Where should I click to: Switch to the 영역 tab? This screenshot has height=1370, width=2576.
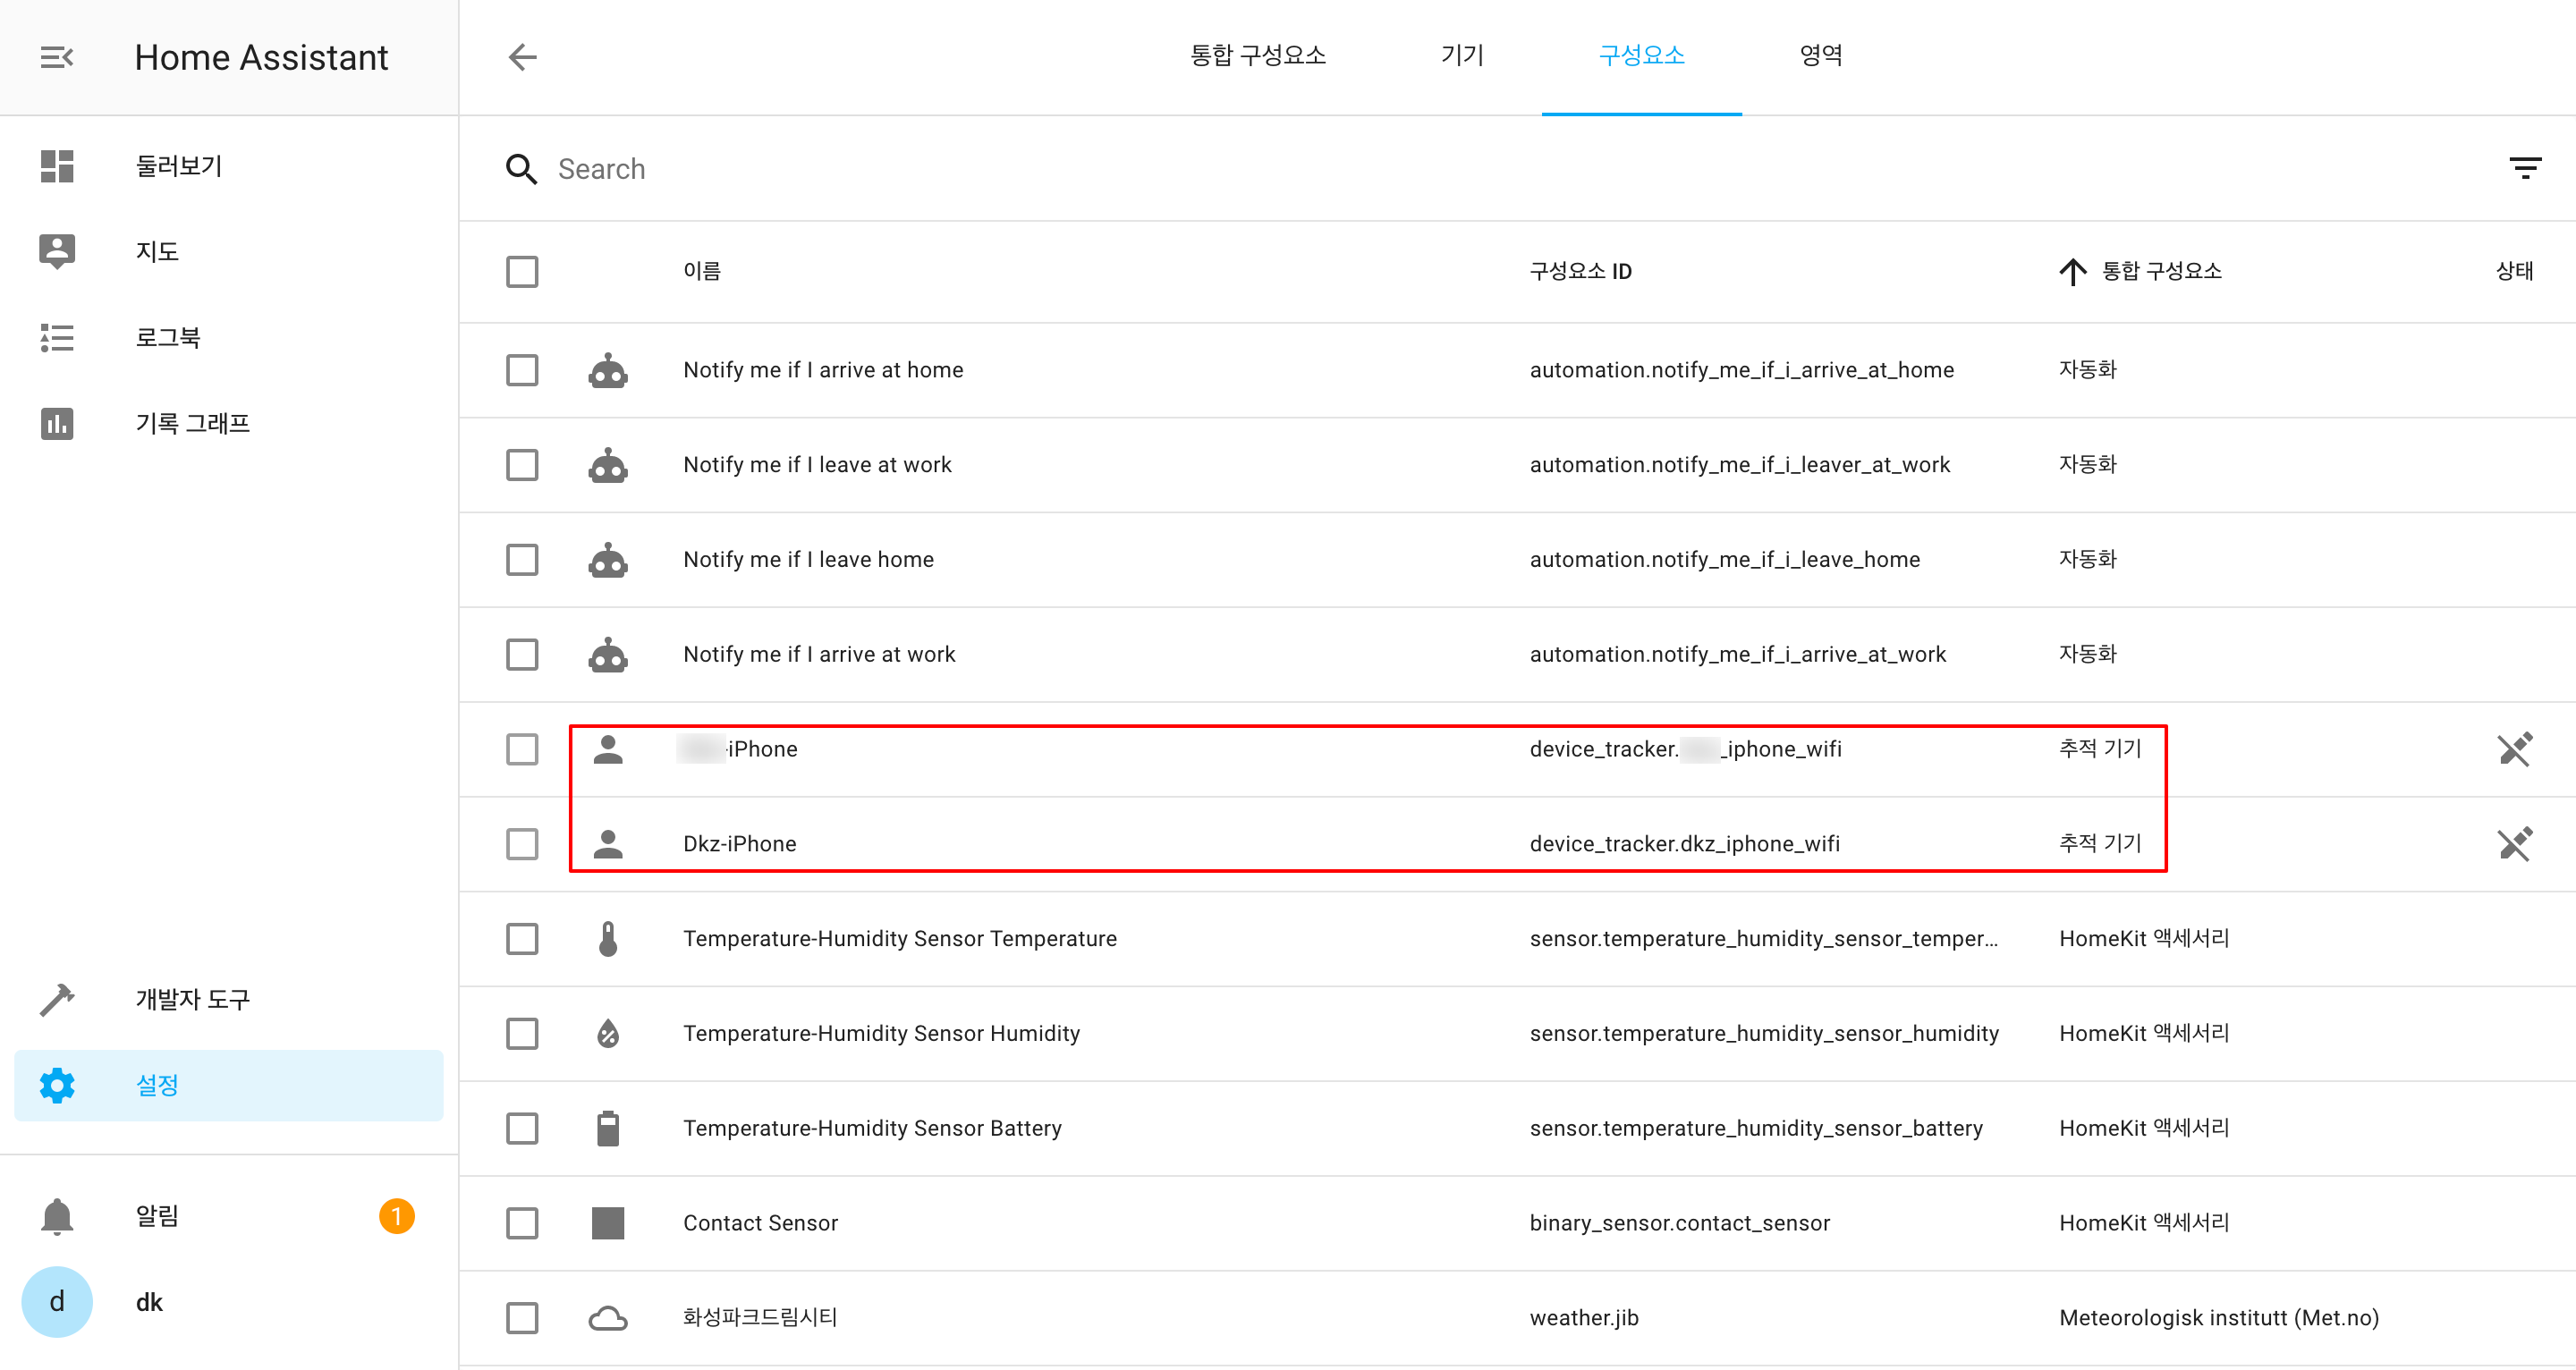(1820, 56)
